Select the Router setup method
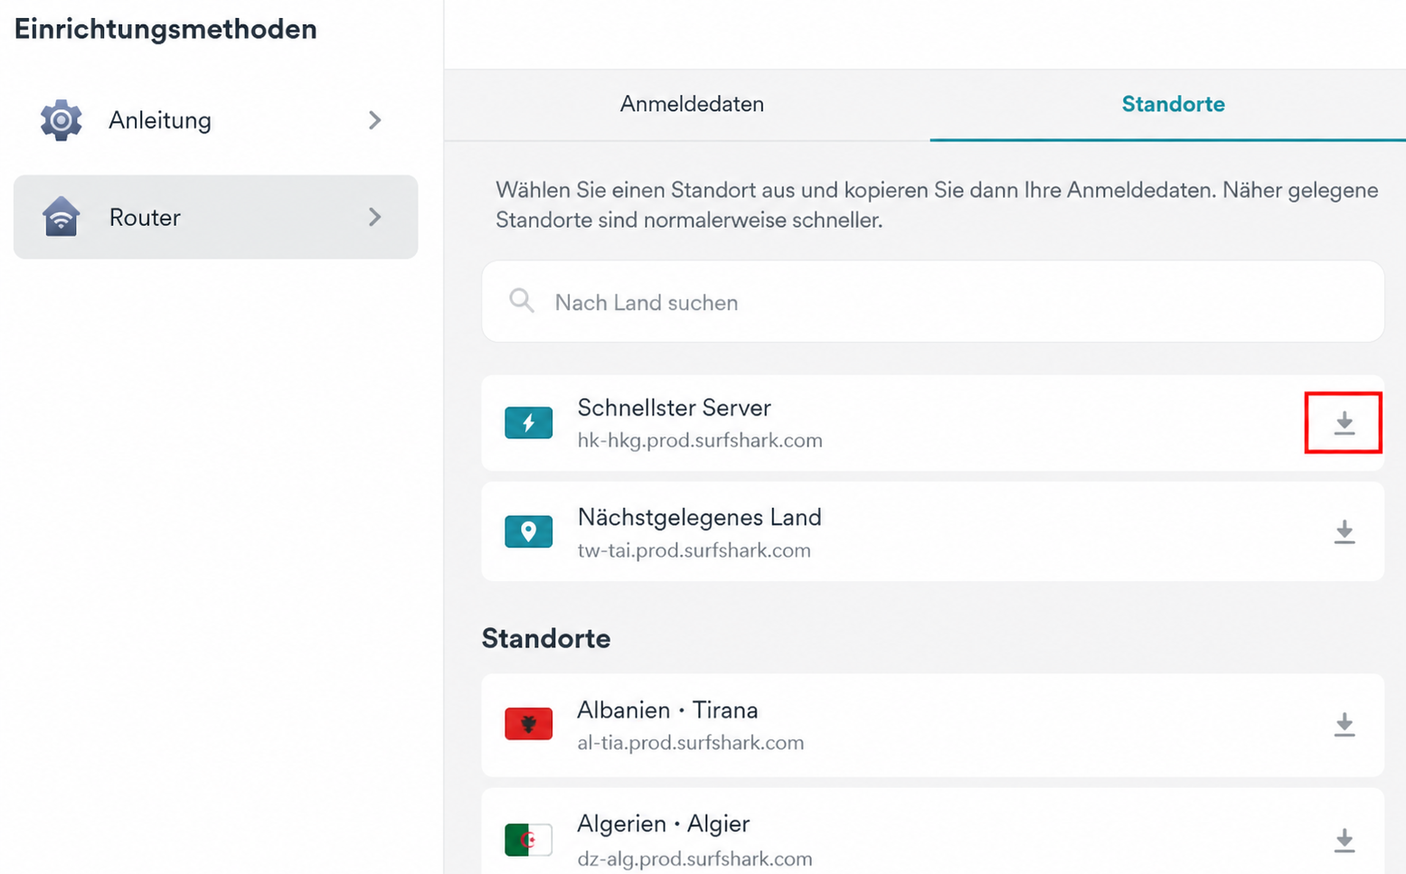This screenshot has width=1406, height=874. (x=216, y=217)
